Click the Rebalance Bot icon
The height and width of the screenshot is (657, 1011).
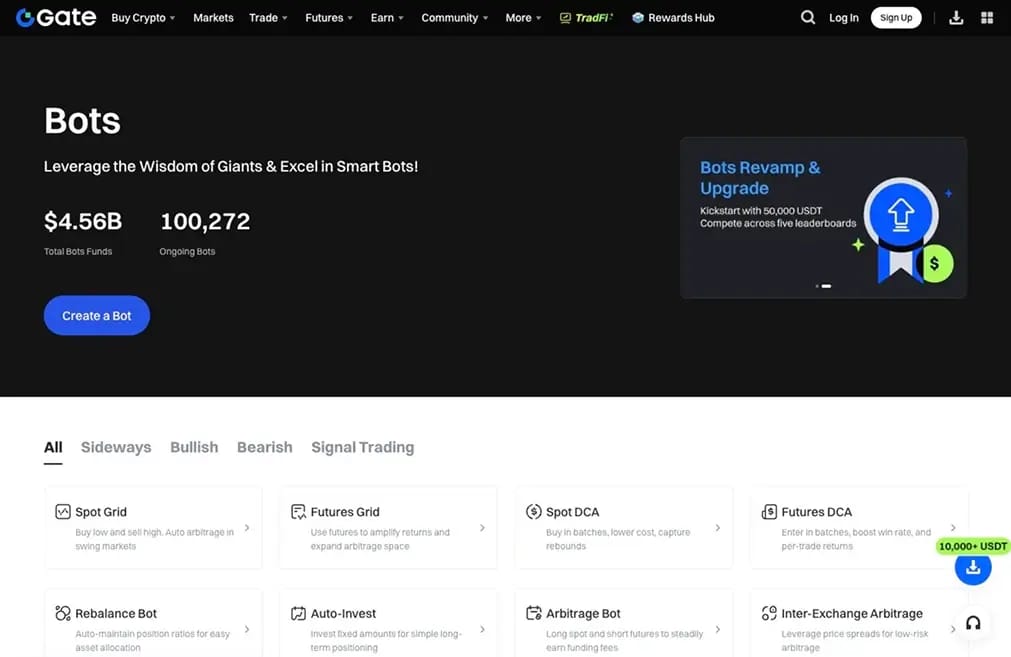point(63,613)
